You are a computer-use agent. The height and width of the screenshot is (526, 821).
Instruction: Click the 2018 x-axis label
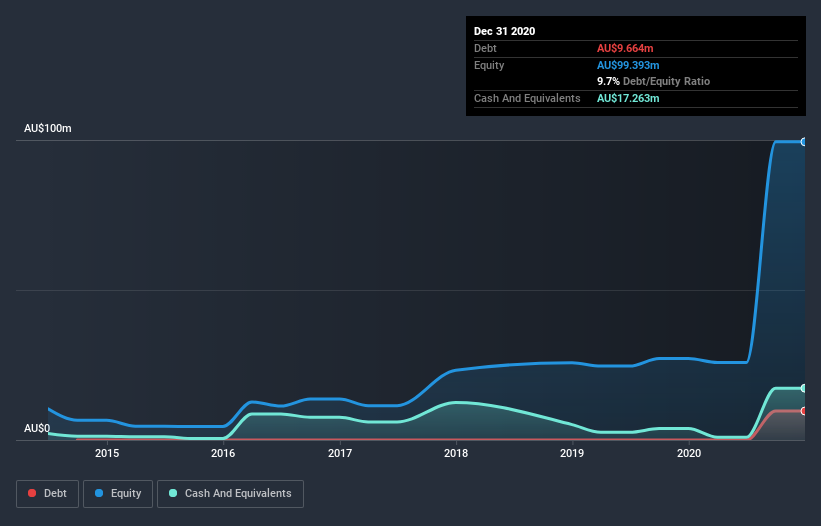point(456,453)
